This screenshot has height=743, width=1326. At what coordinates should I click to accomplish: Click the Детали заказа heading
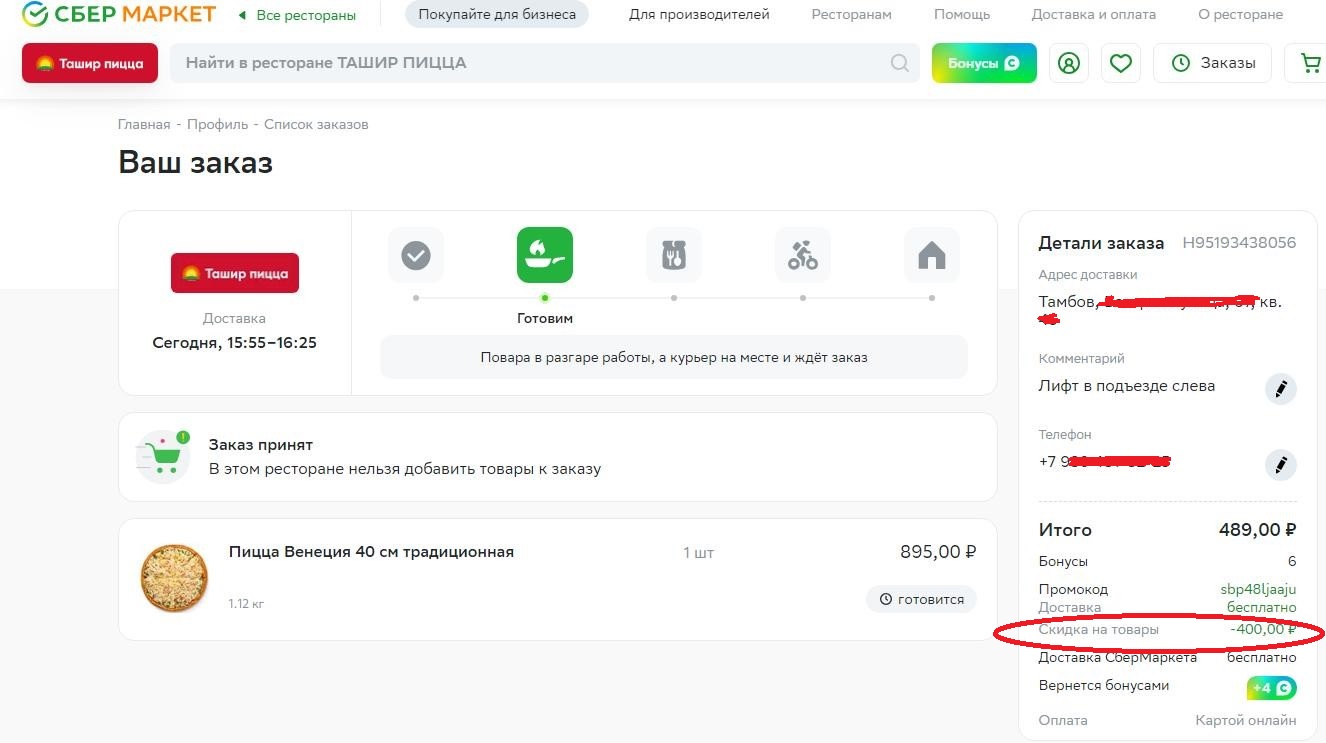pos(1101,243)
